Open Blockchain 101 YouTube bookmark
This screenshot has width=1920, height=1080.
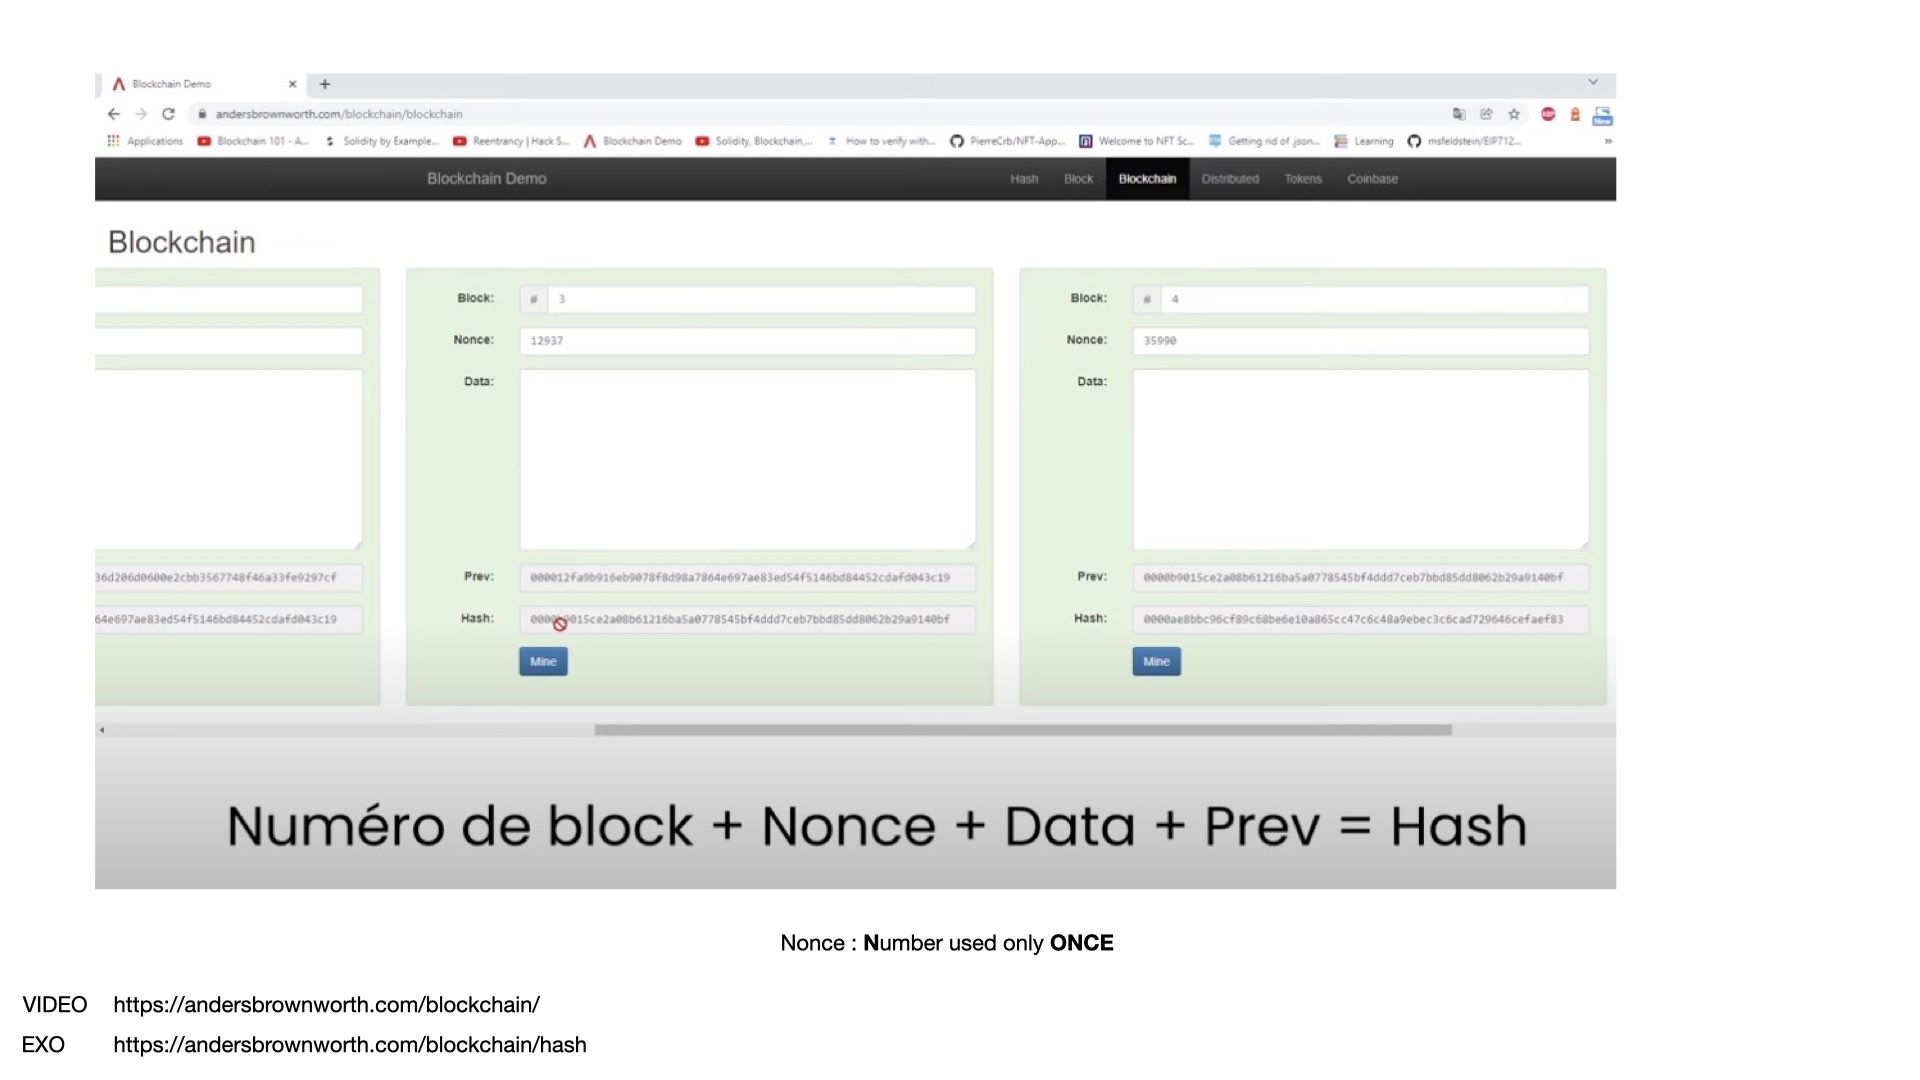point(253,141)
